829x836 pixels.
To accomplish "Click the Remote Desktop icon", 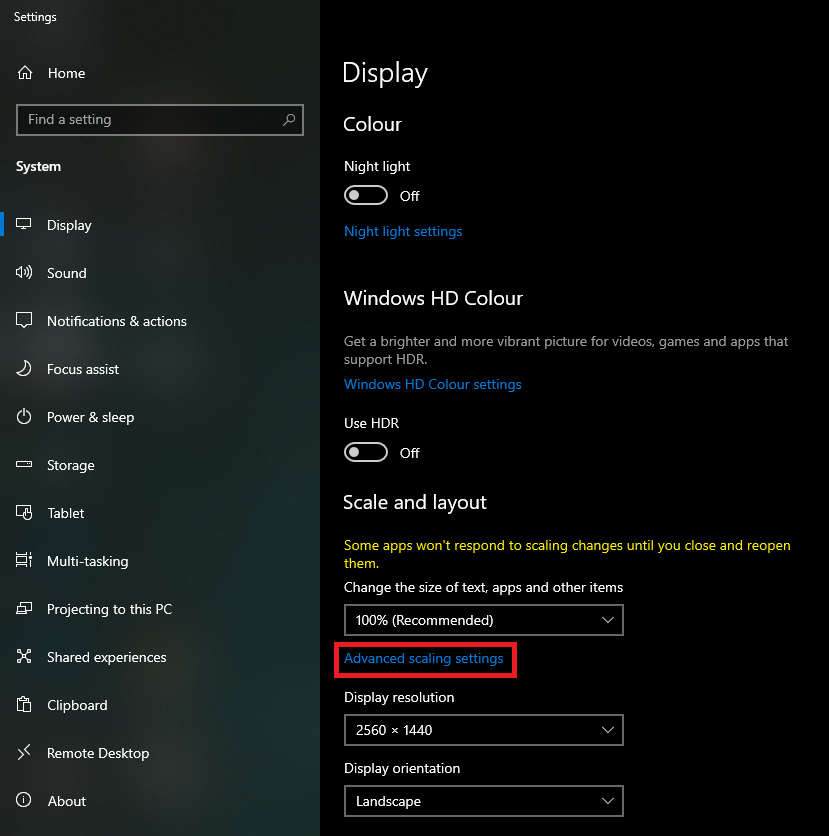I will [x=23, y=752].
